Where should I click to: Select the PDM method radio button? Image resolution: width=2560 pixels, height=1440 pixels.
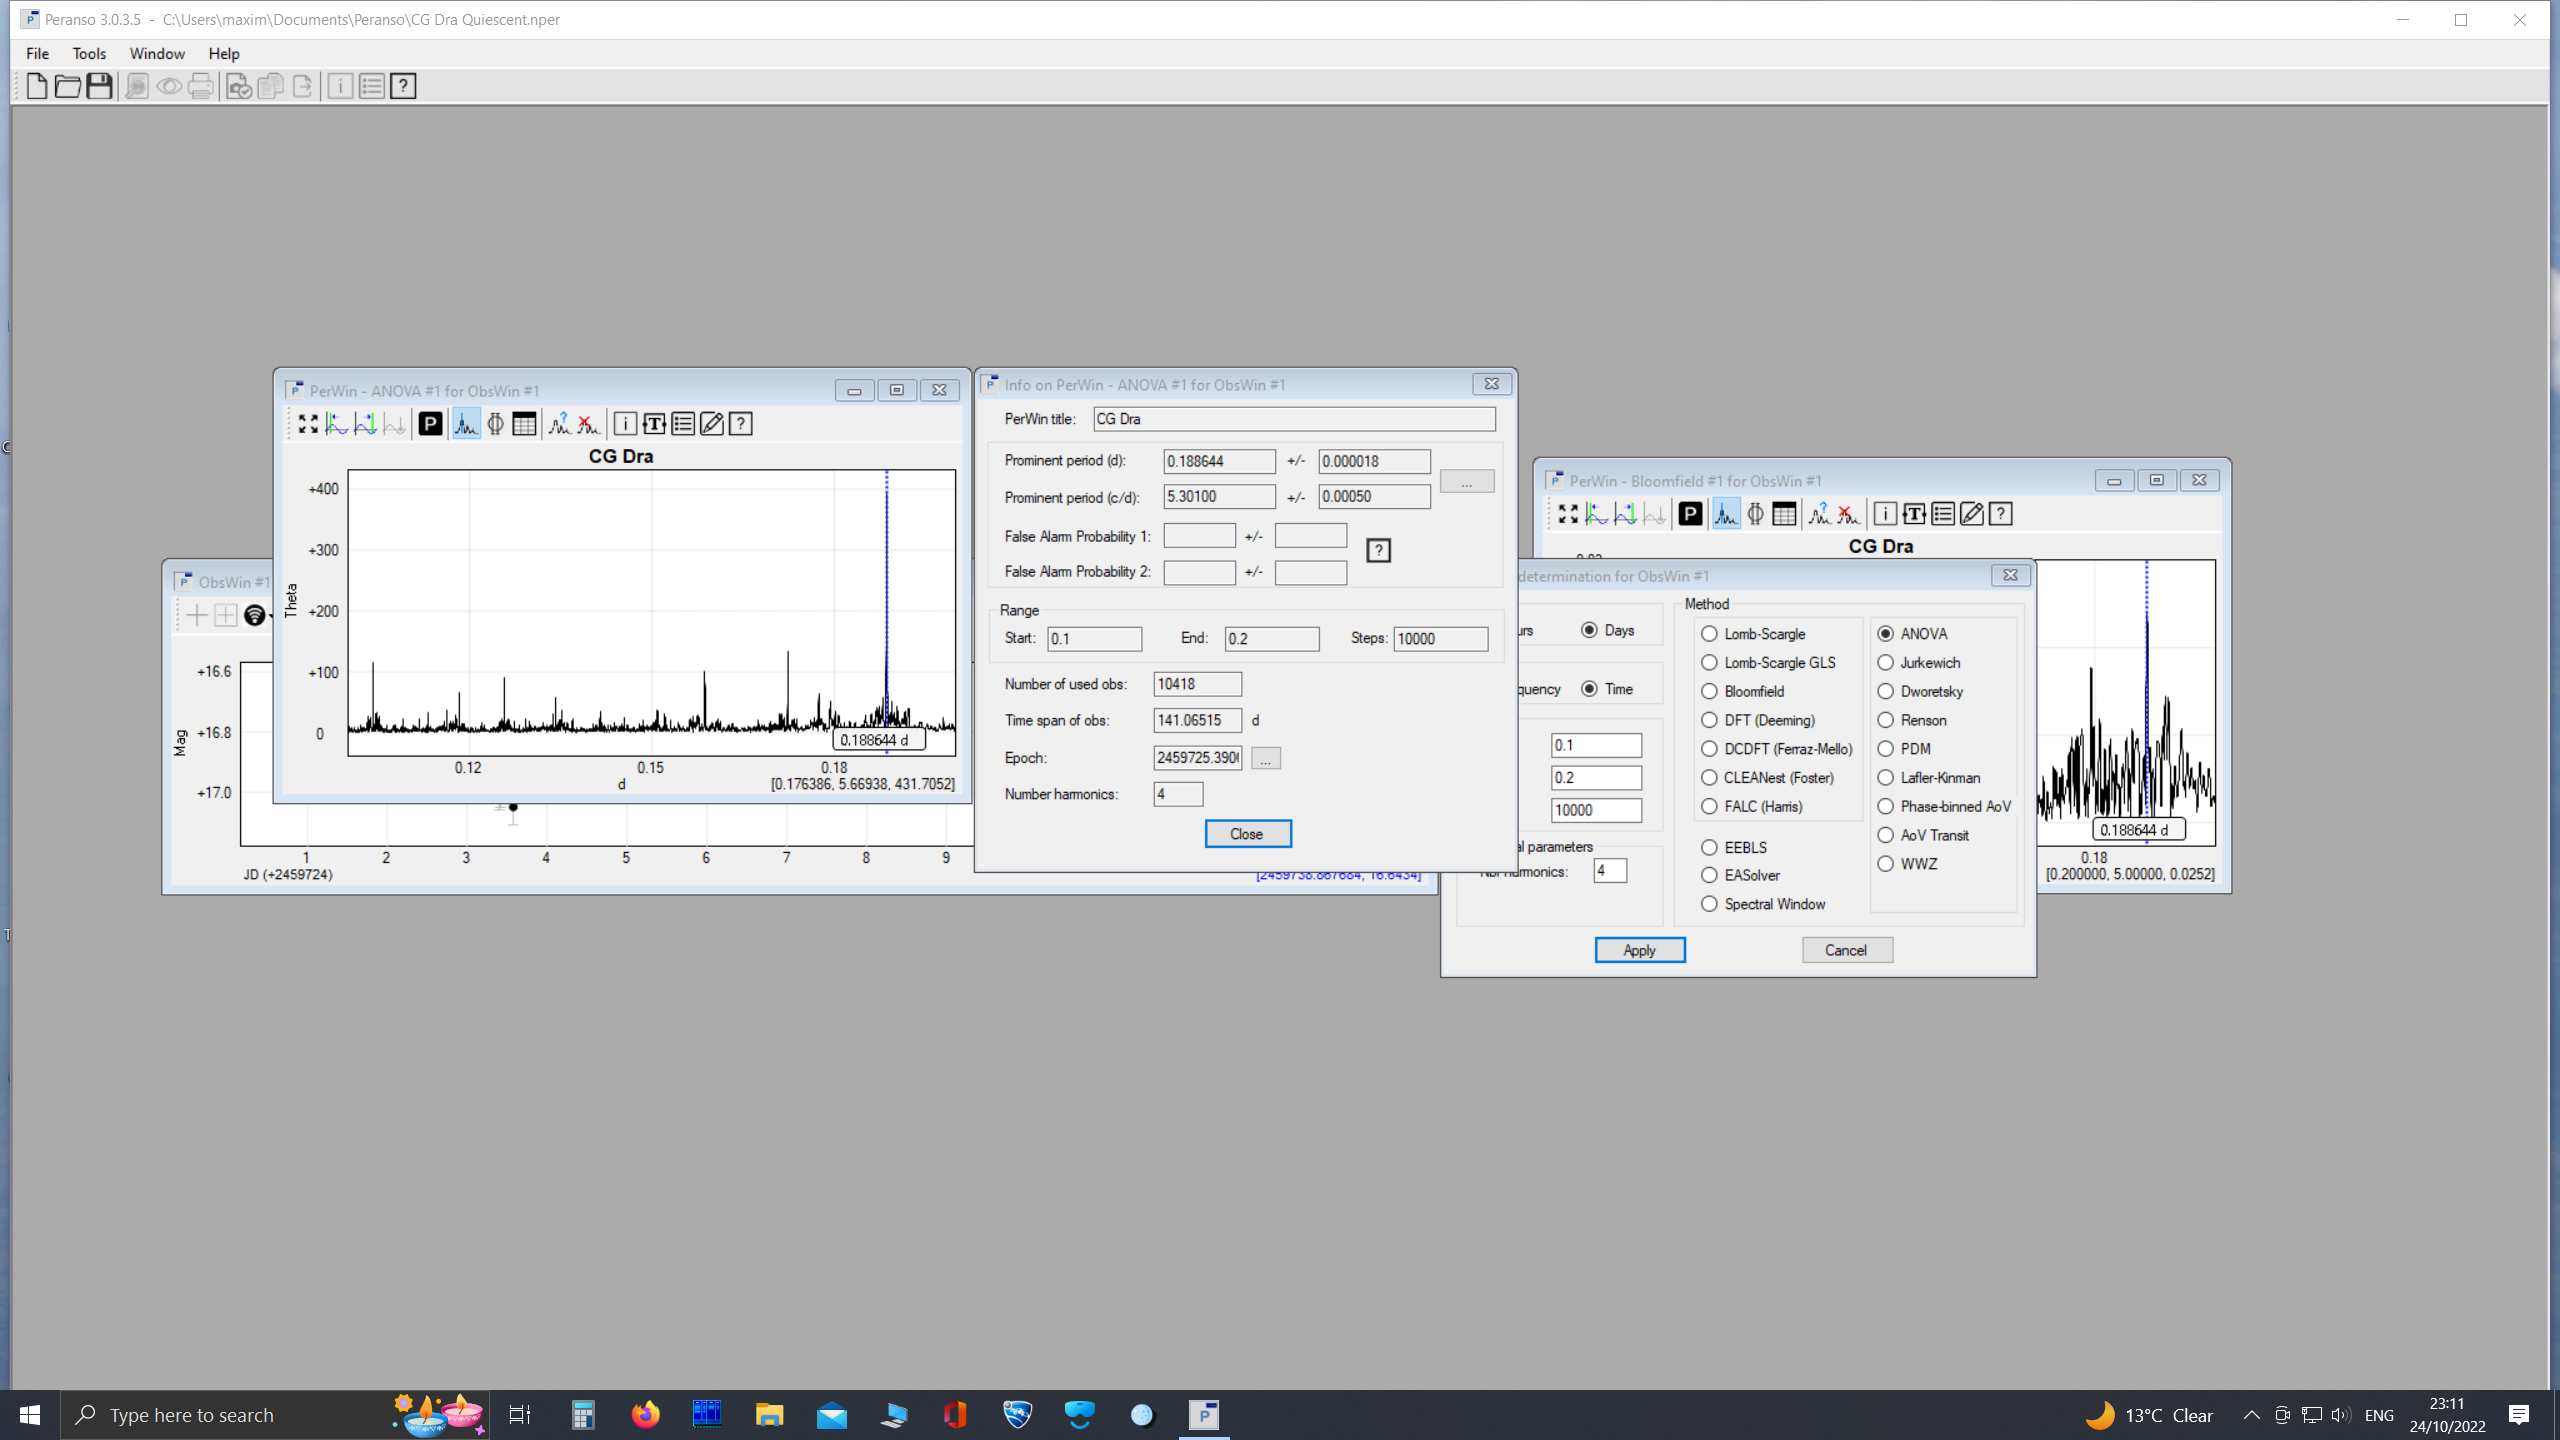click(x=1885, y=749)
